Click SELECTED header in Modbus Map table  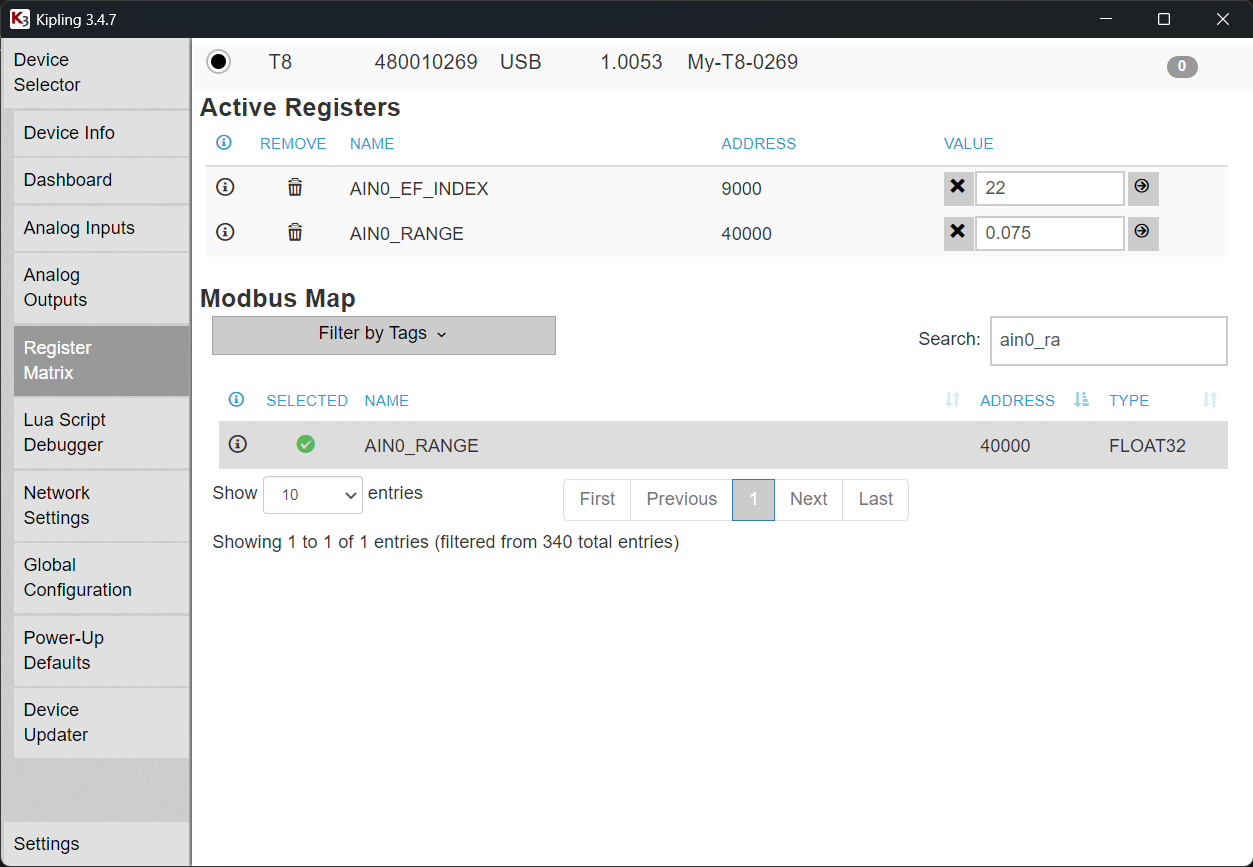click(307, 400)
